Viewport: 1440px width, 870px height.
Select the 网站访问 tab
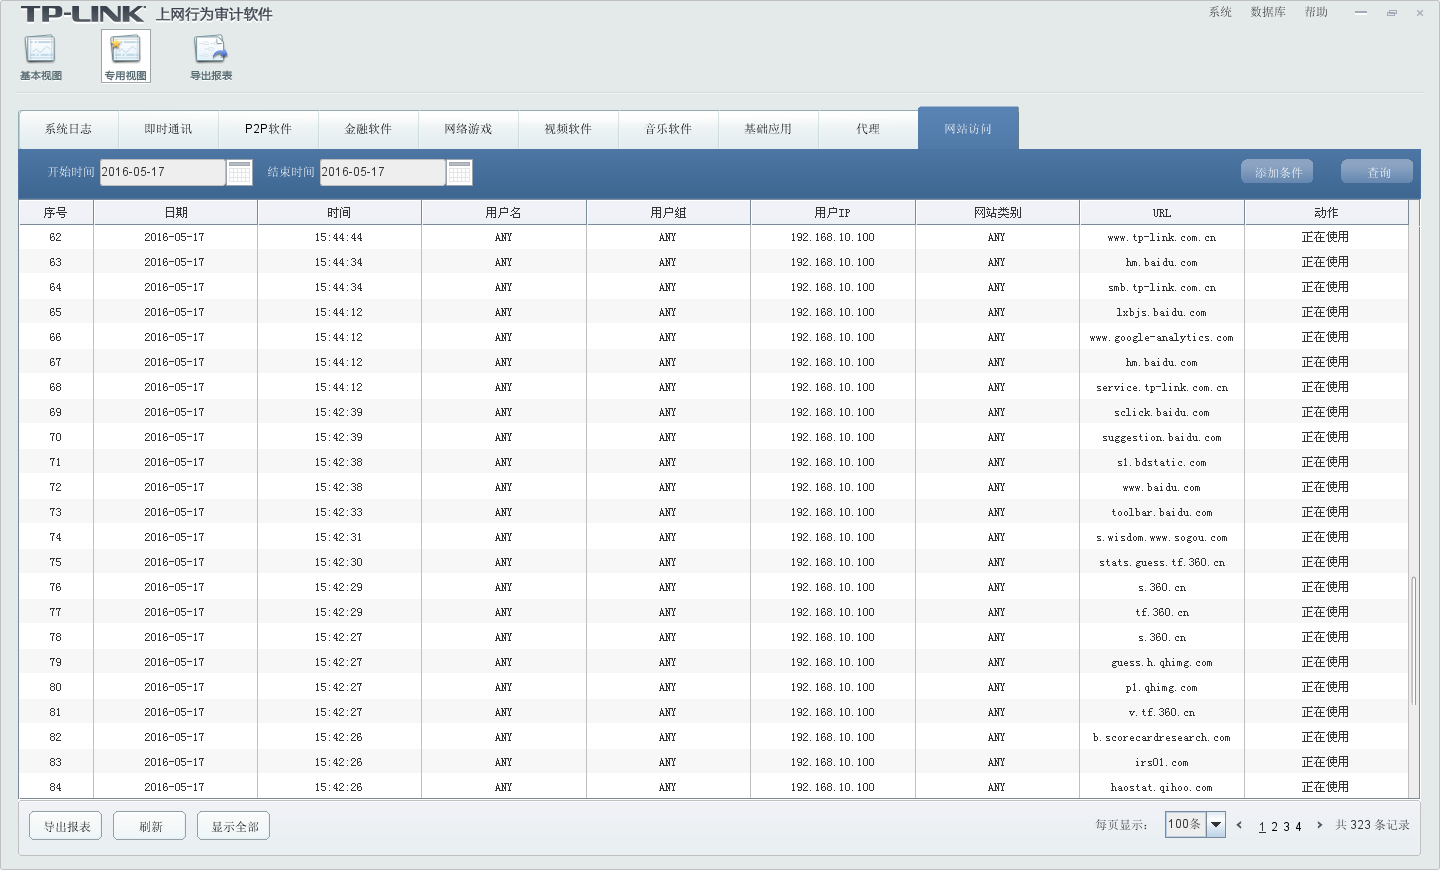[x=968, y=128]
